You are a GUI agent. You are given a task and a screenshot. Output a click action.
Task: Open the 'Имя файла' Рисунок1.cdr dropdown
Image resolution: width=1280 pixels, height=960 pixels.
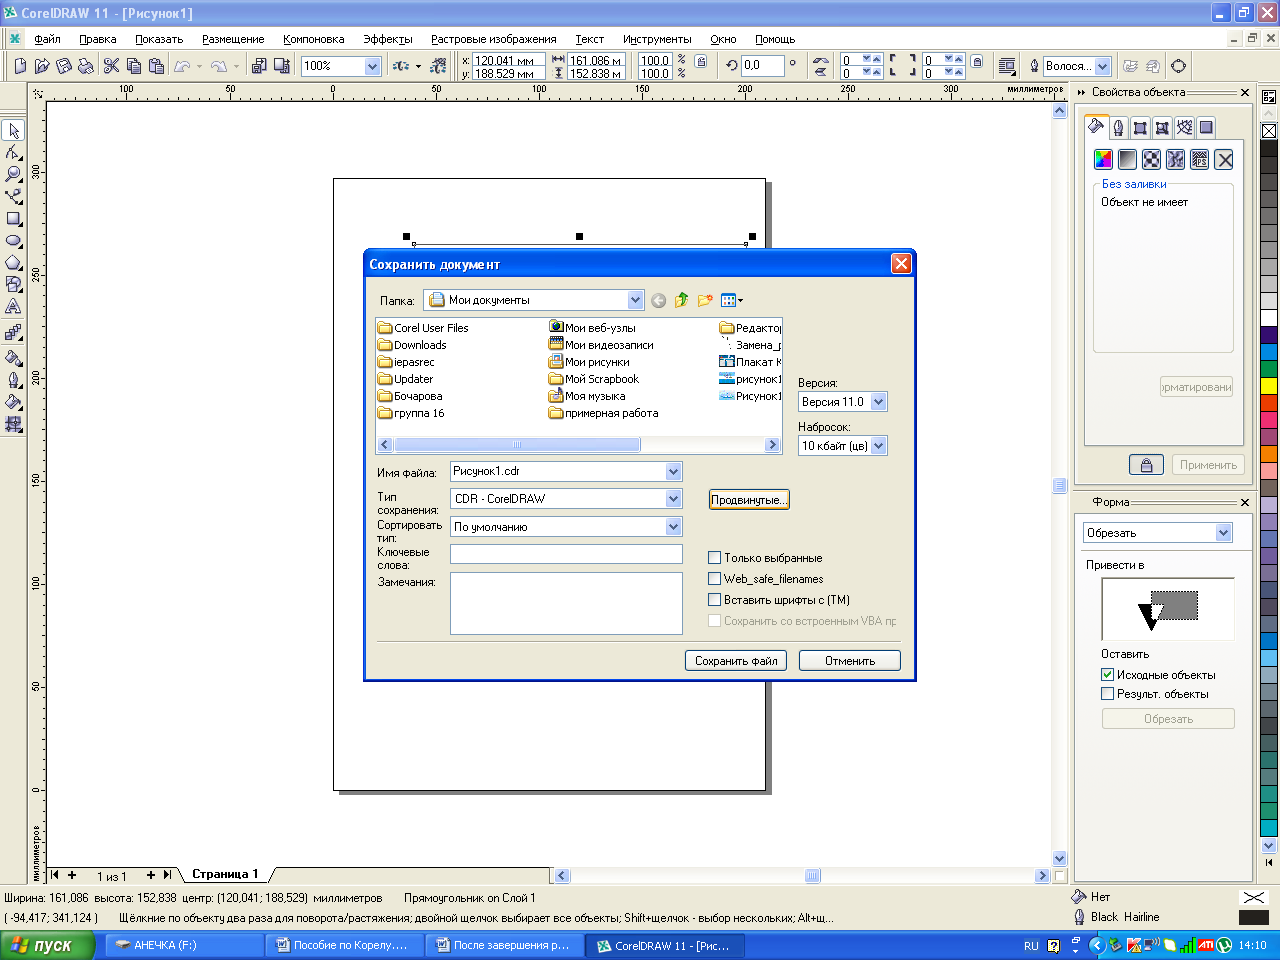click(673, 471)
